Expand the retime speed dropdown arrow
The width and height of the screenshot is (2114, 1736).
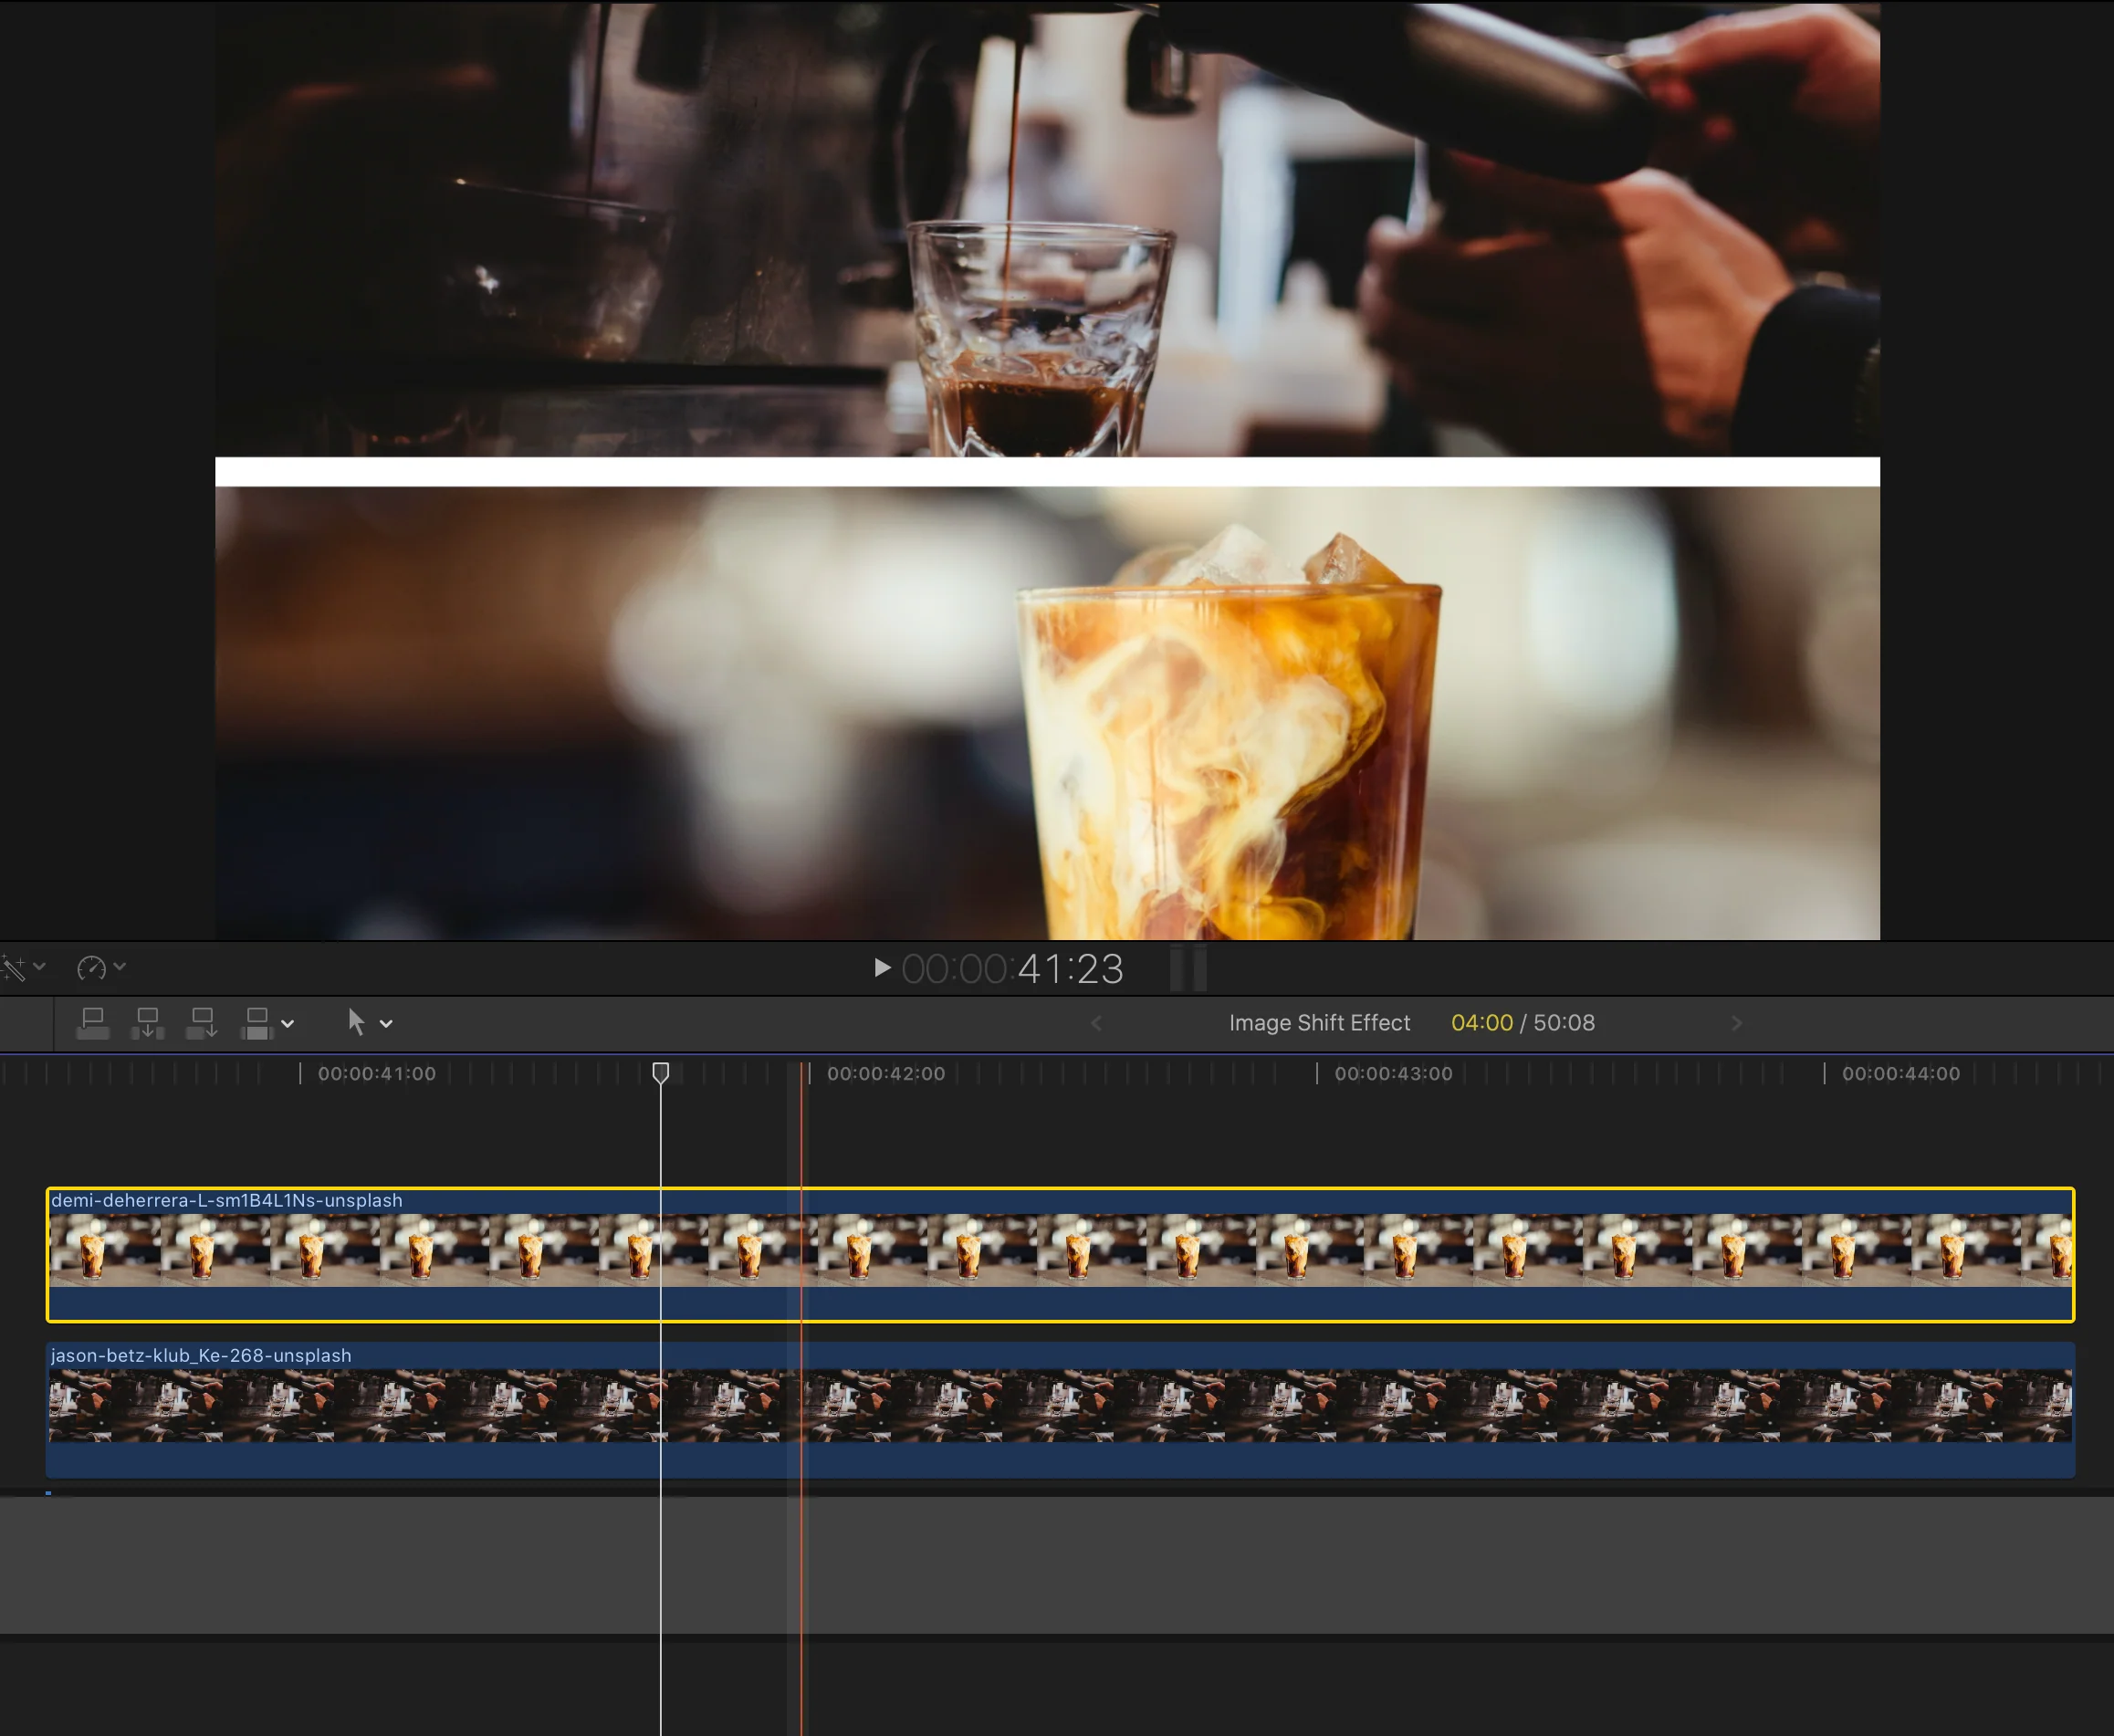click(x=120, y=967)
